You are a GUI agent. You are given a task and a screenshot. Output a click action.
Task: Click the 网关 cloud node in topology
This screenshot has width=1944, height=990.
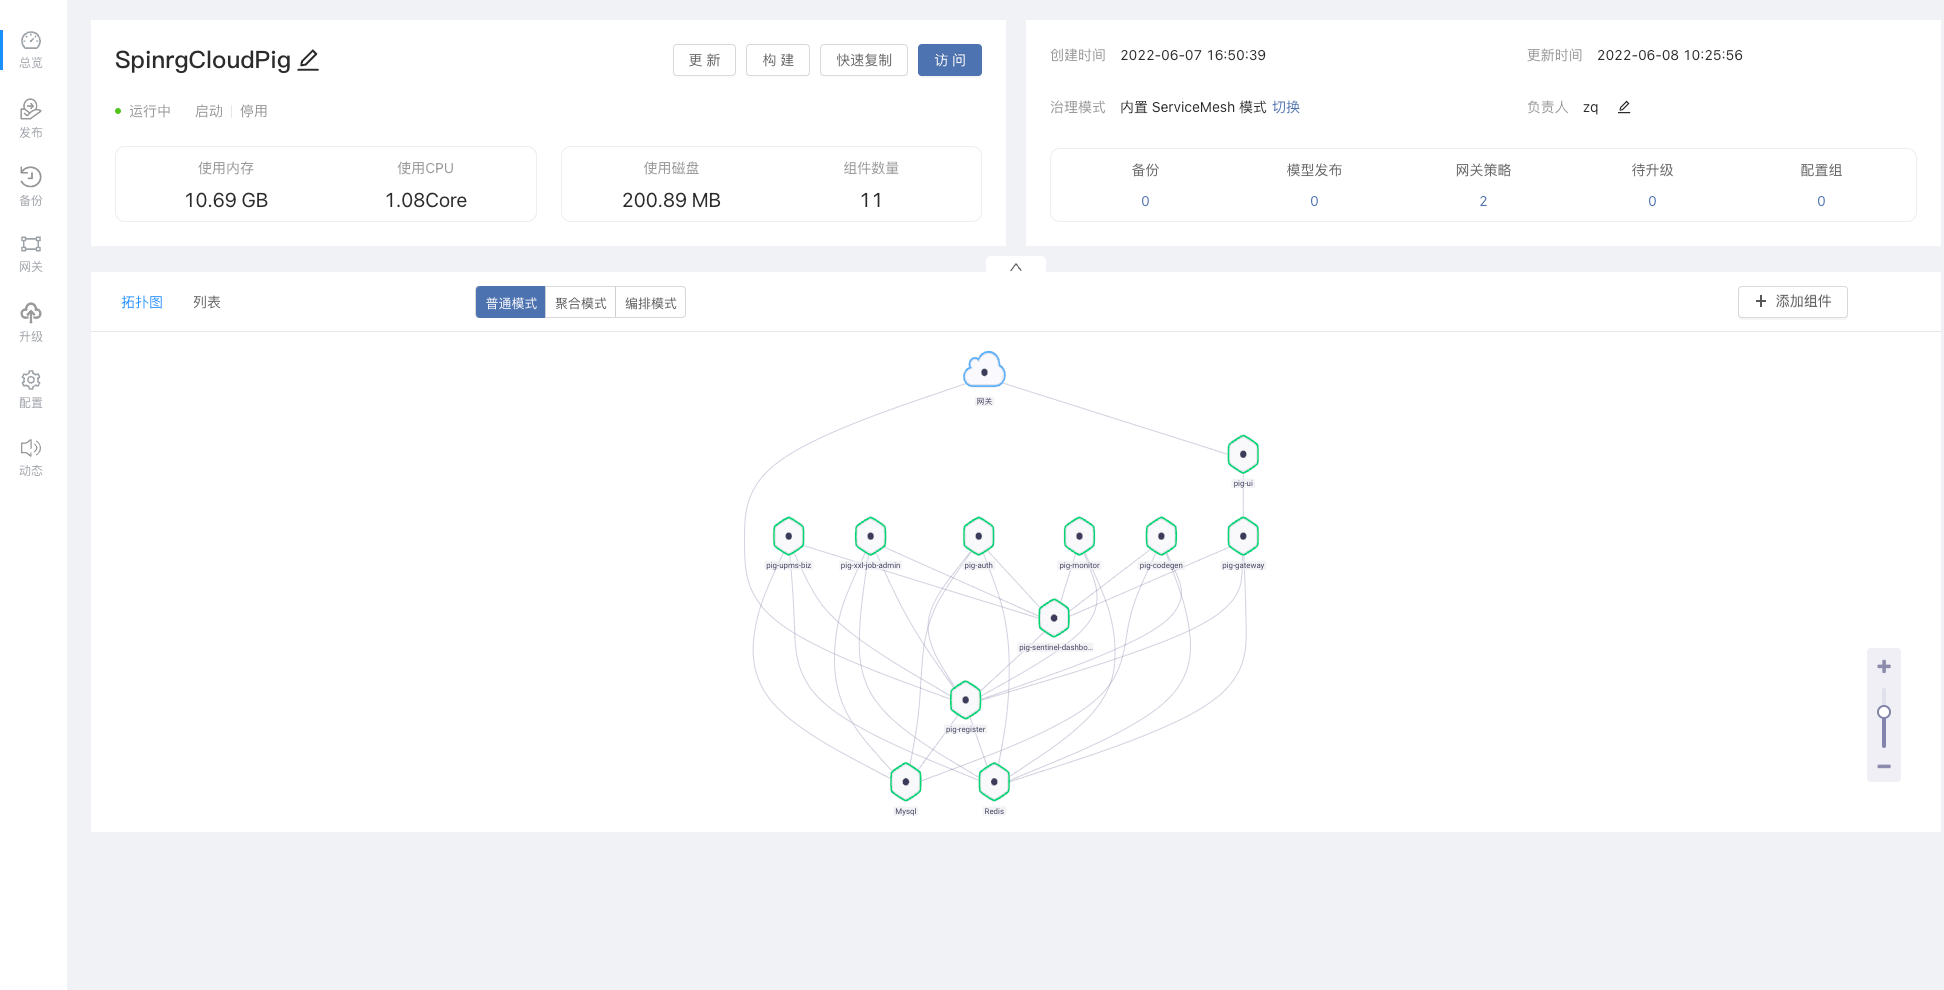tap(984, 371)
